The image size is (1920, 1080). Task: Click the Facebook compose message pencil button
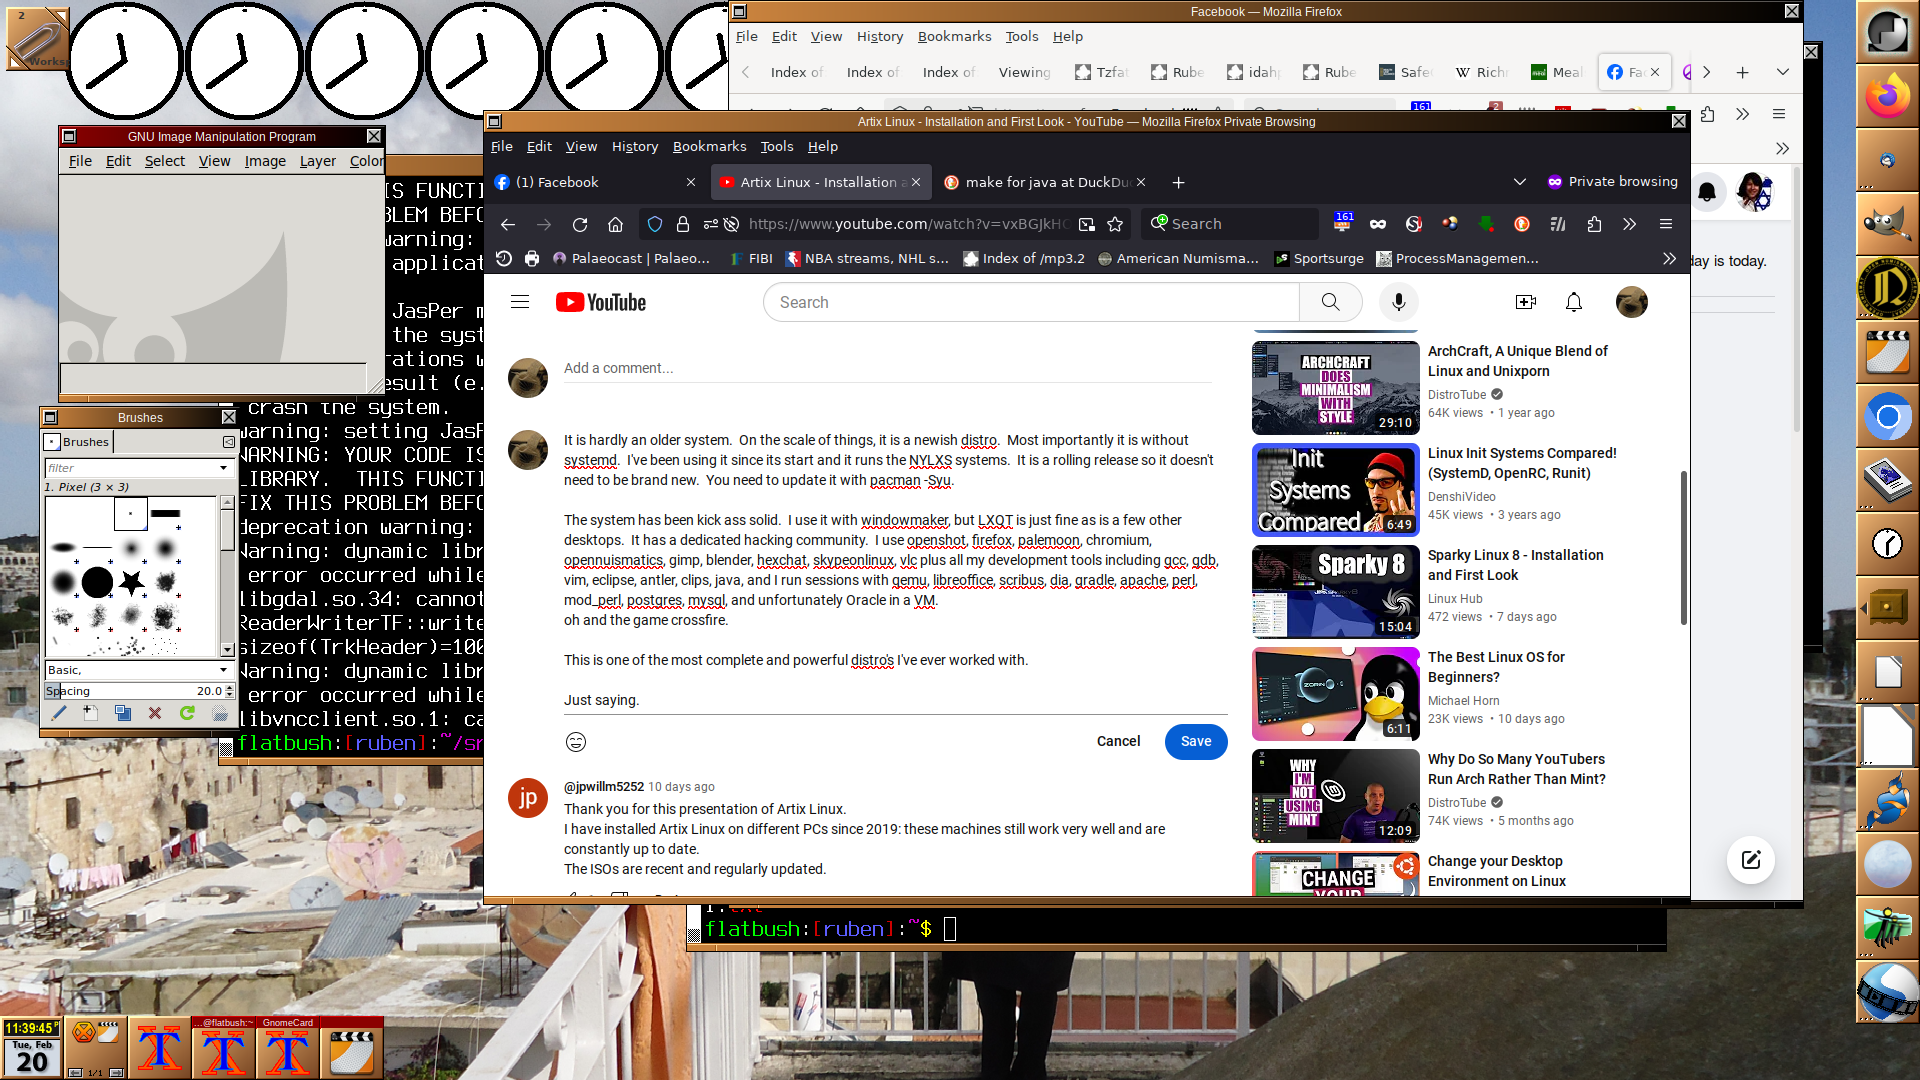[1751, 860]
